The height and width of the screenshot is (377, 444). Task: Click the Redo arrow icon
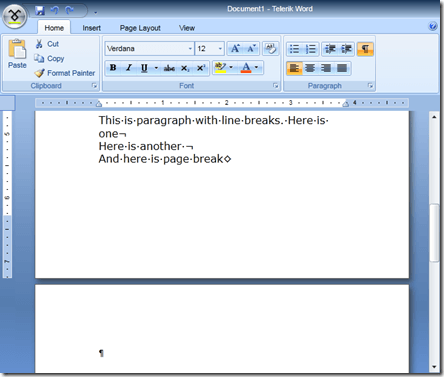69,11
